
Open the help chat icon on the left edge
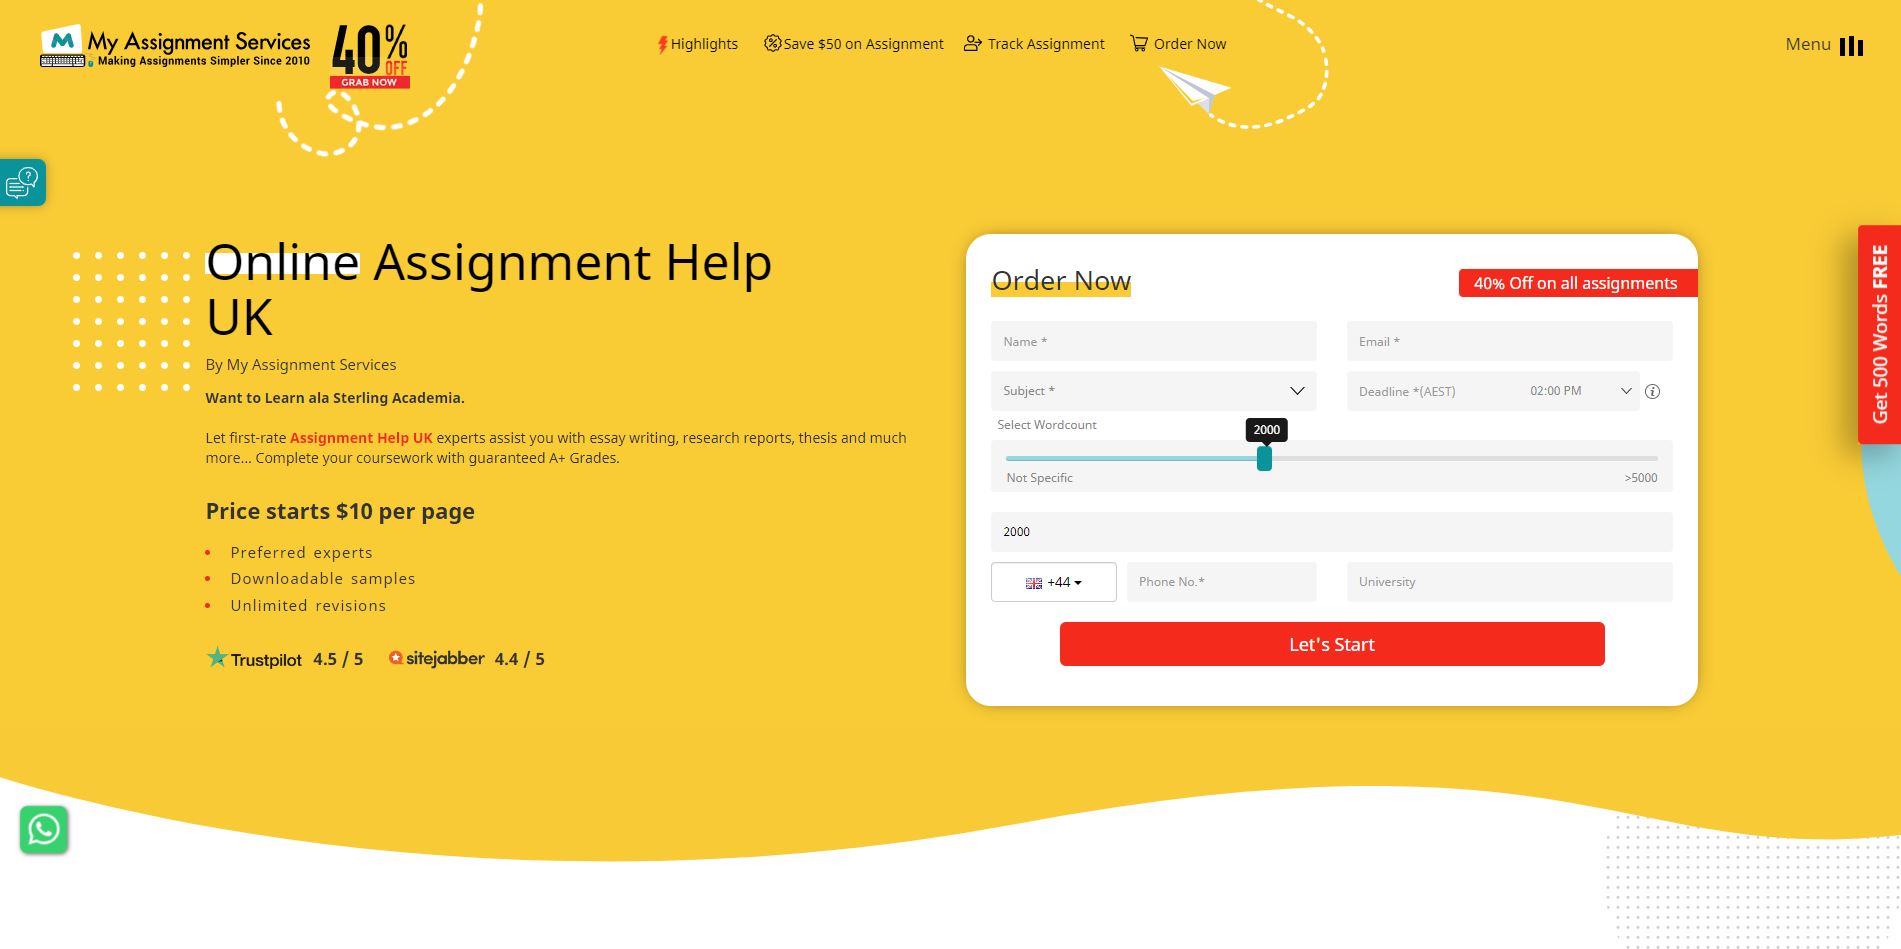(x=22, y=182)
